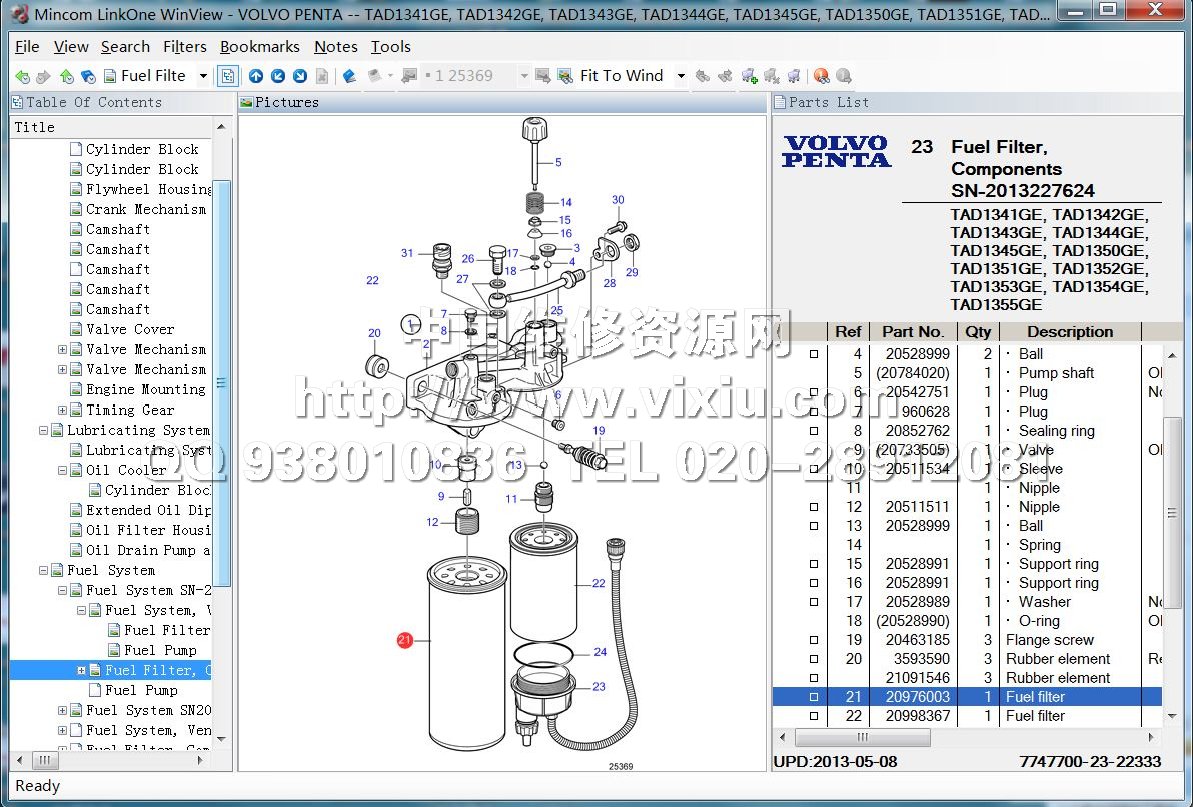Image resolution: width=1193 pixels, height=807 pixels.
Task: Select Crank Mechanism in table of contents
Action: (145, 209)
